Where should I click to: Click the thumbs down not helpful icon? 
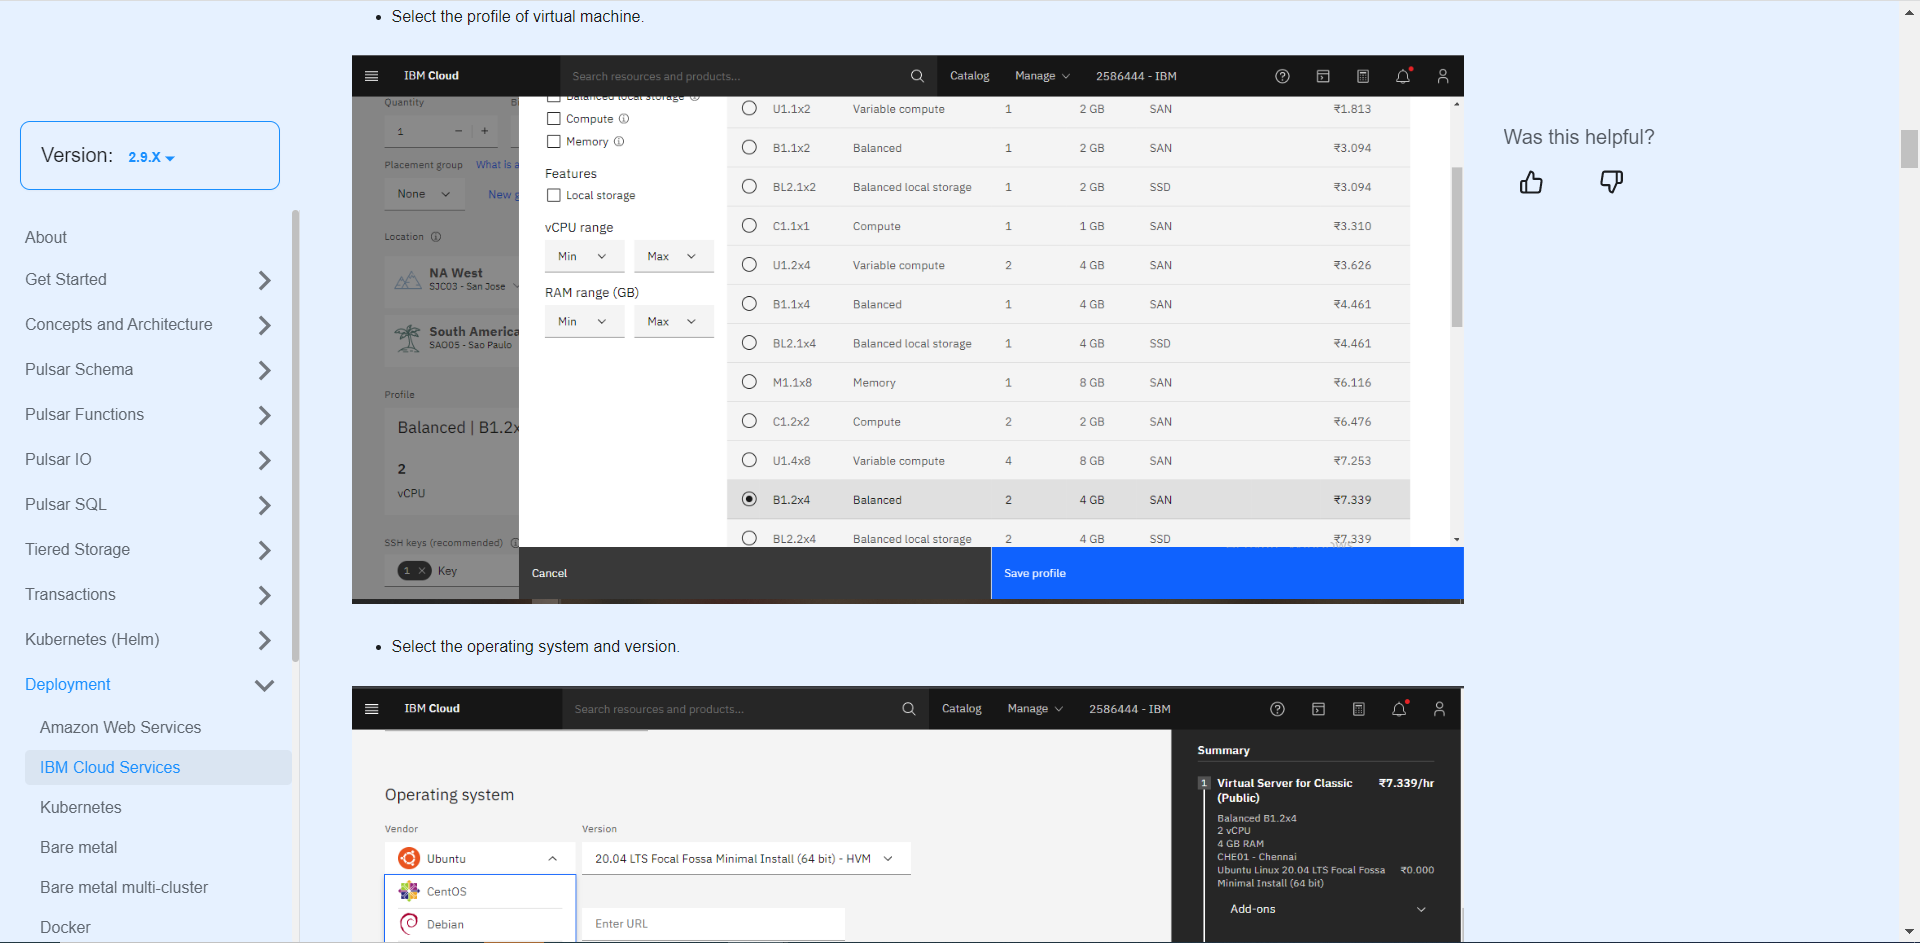coord(1611,182)
